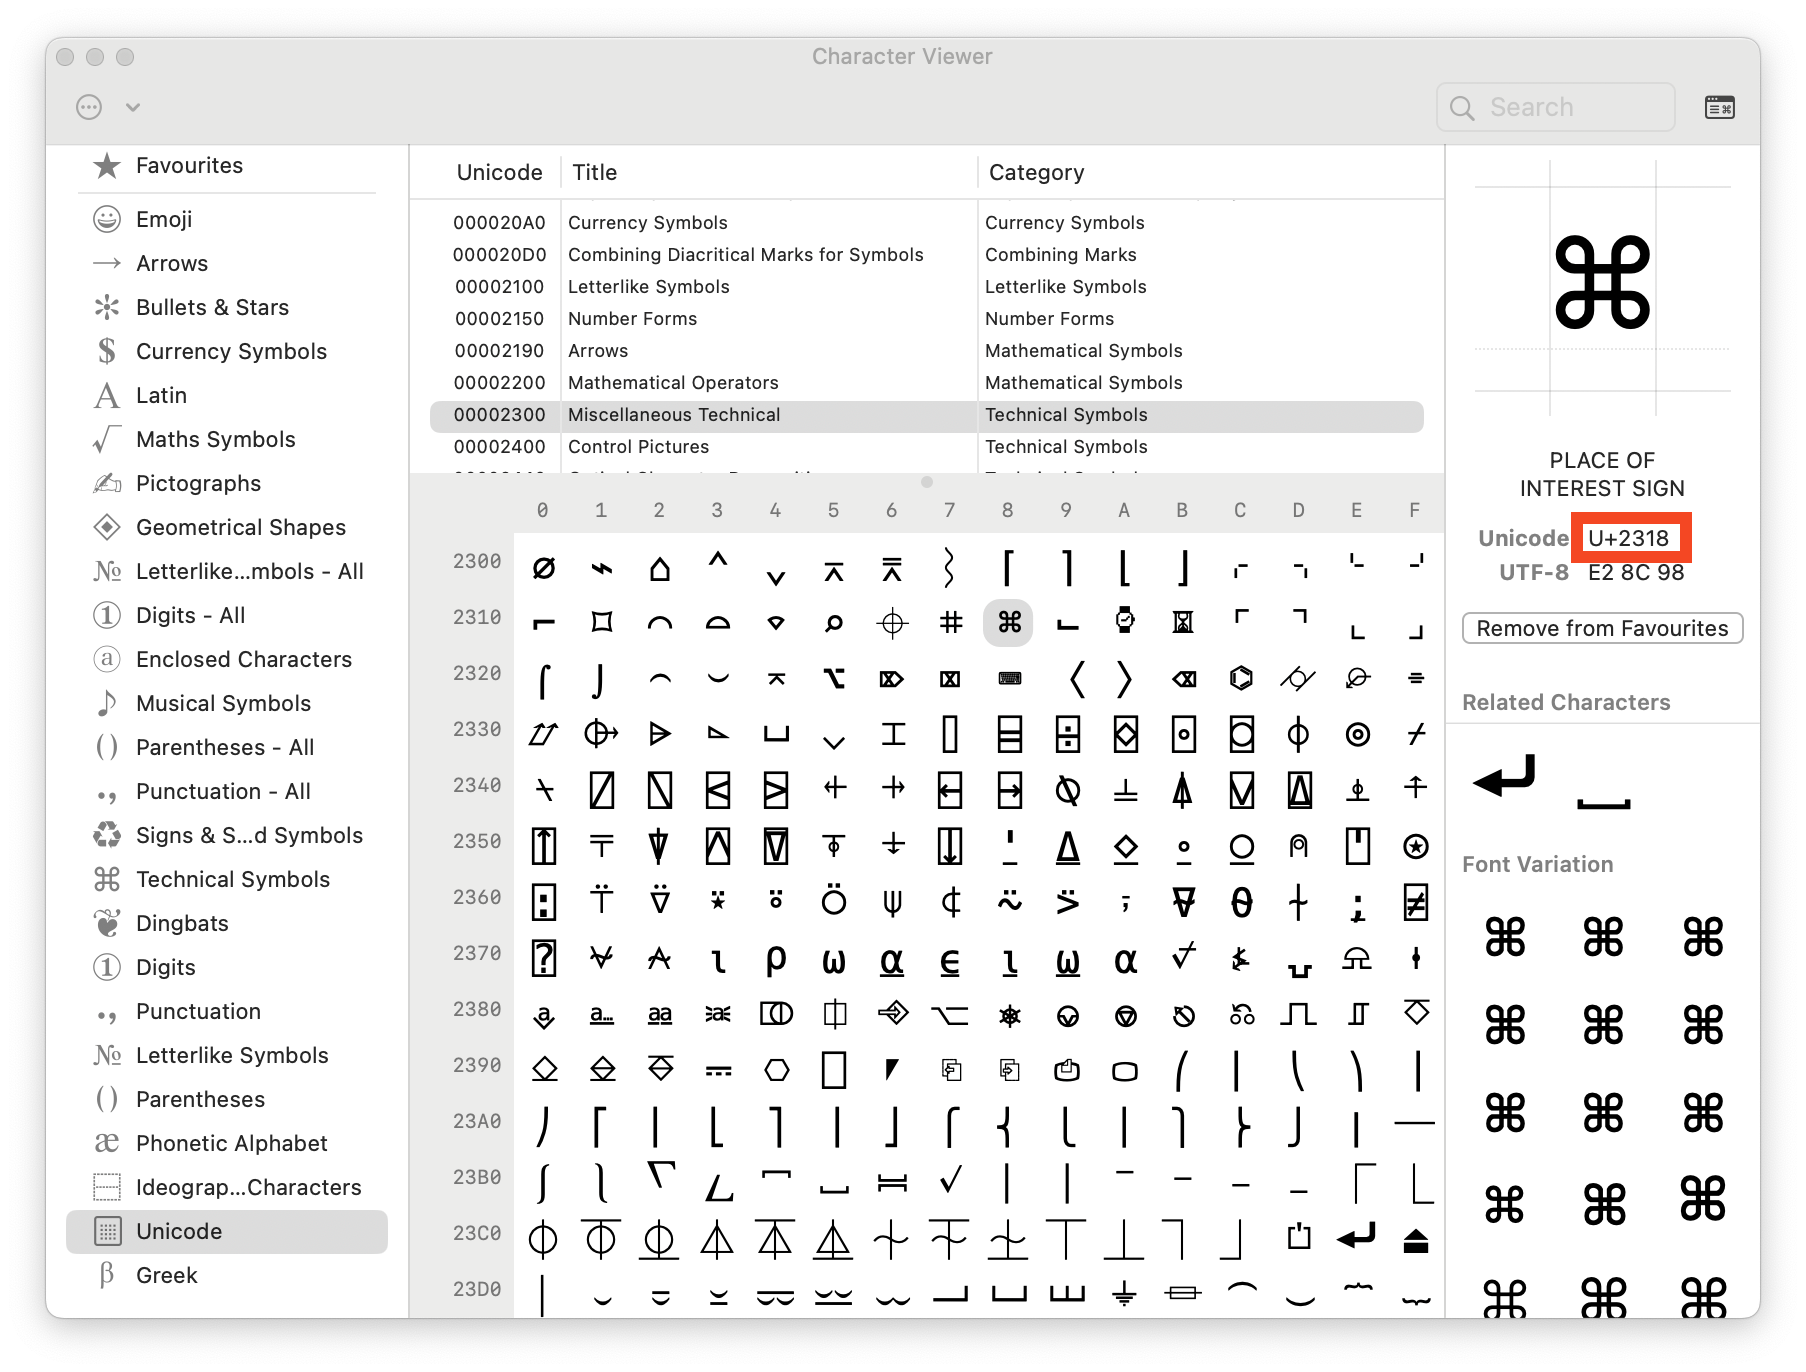This screenshot has width=1806, height=1372.
Task: Click the pane splitter handle dot
Action: click(927, 482)
